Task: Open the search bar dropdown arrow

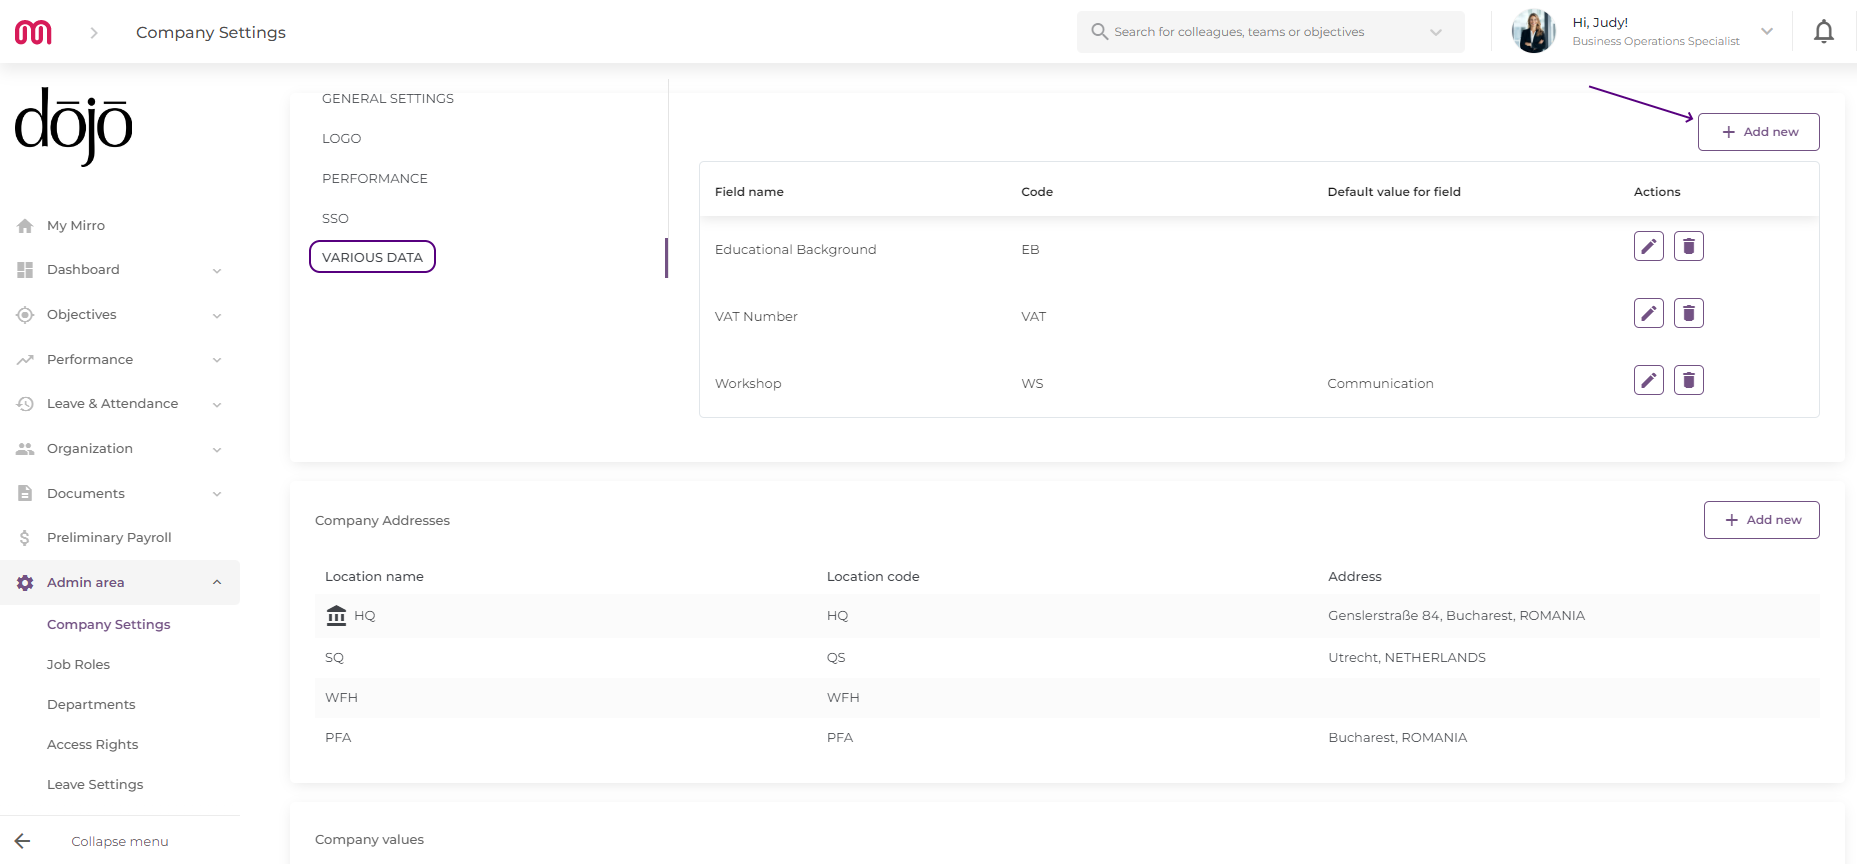Action: click(x=1436, y=32)
